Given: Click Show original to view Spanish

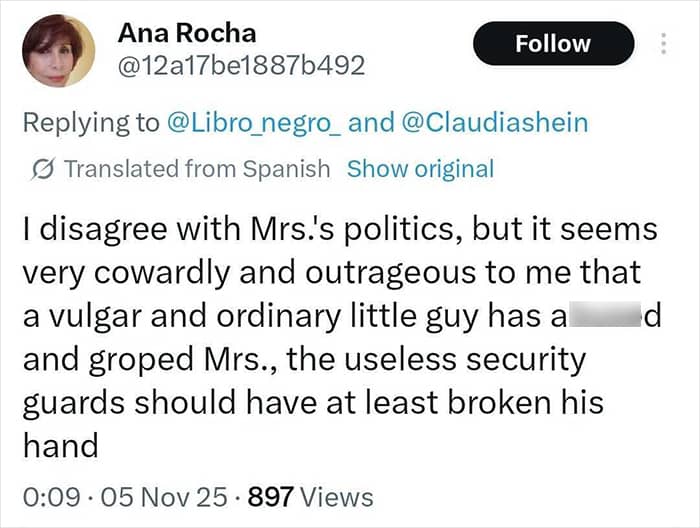Looking at the screenshot, I should [x=421, y=169].
